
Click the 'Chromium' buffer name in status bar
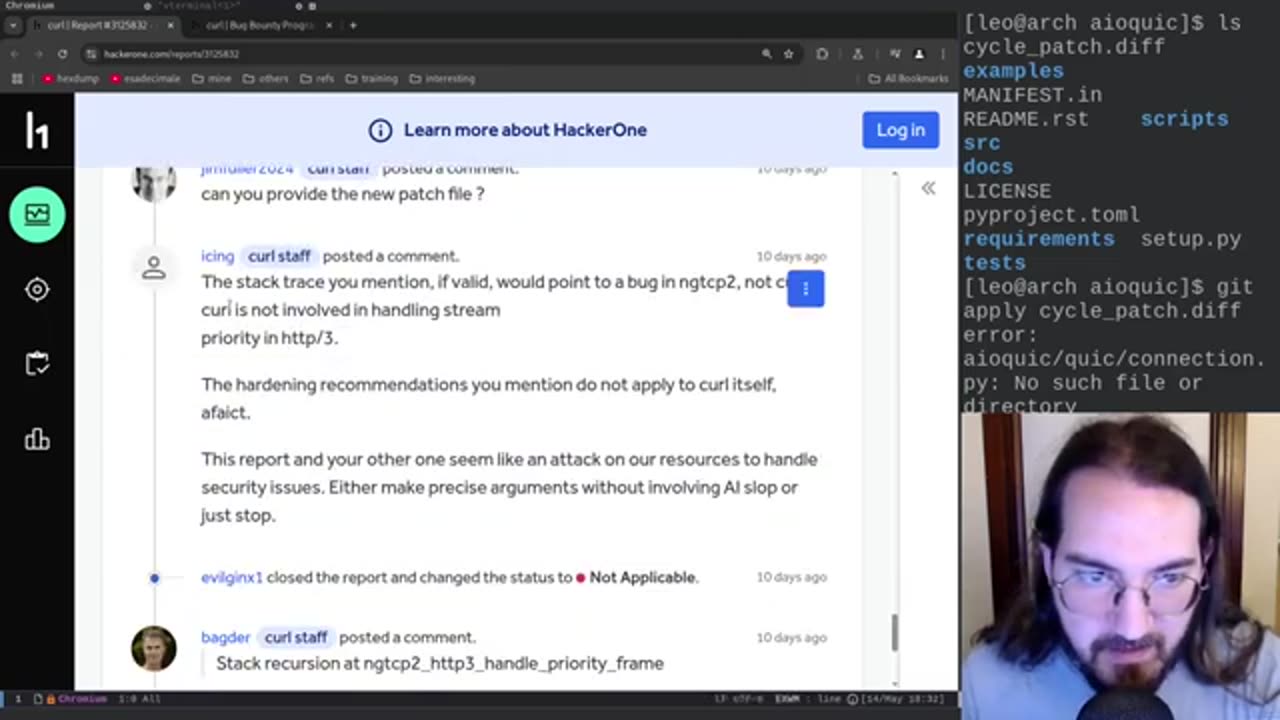tap(82, 699)
